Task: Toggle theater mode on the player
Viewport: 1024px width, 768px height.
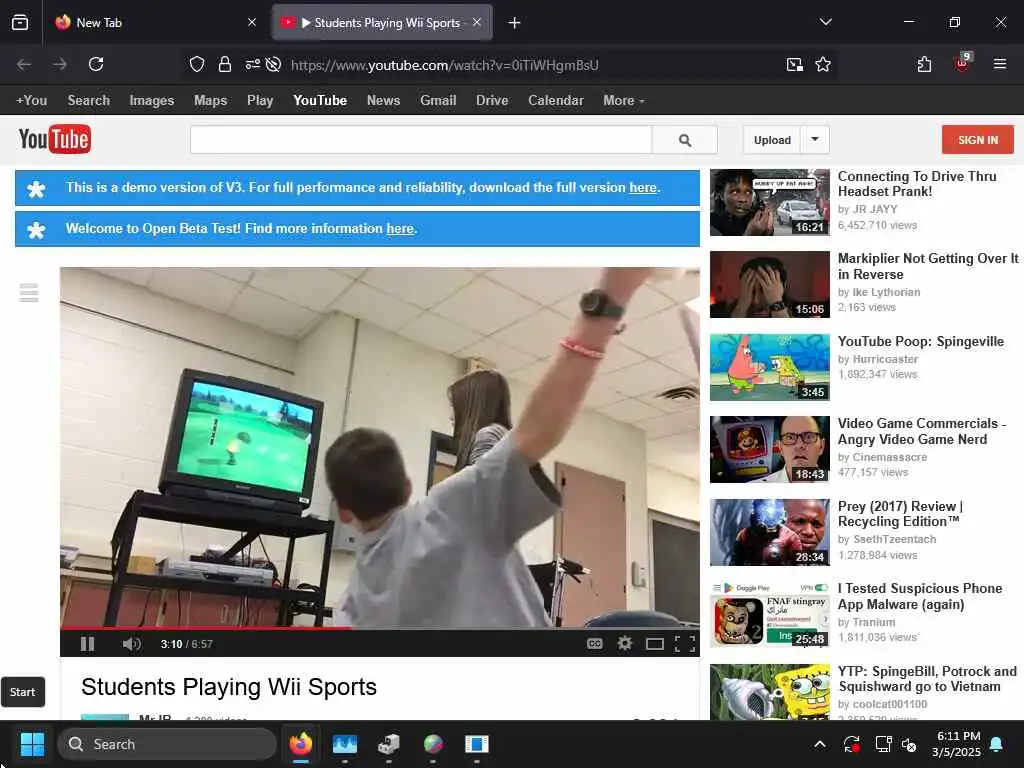Action: pyautogui.click(x=654, y=645)
